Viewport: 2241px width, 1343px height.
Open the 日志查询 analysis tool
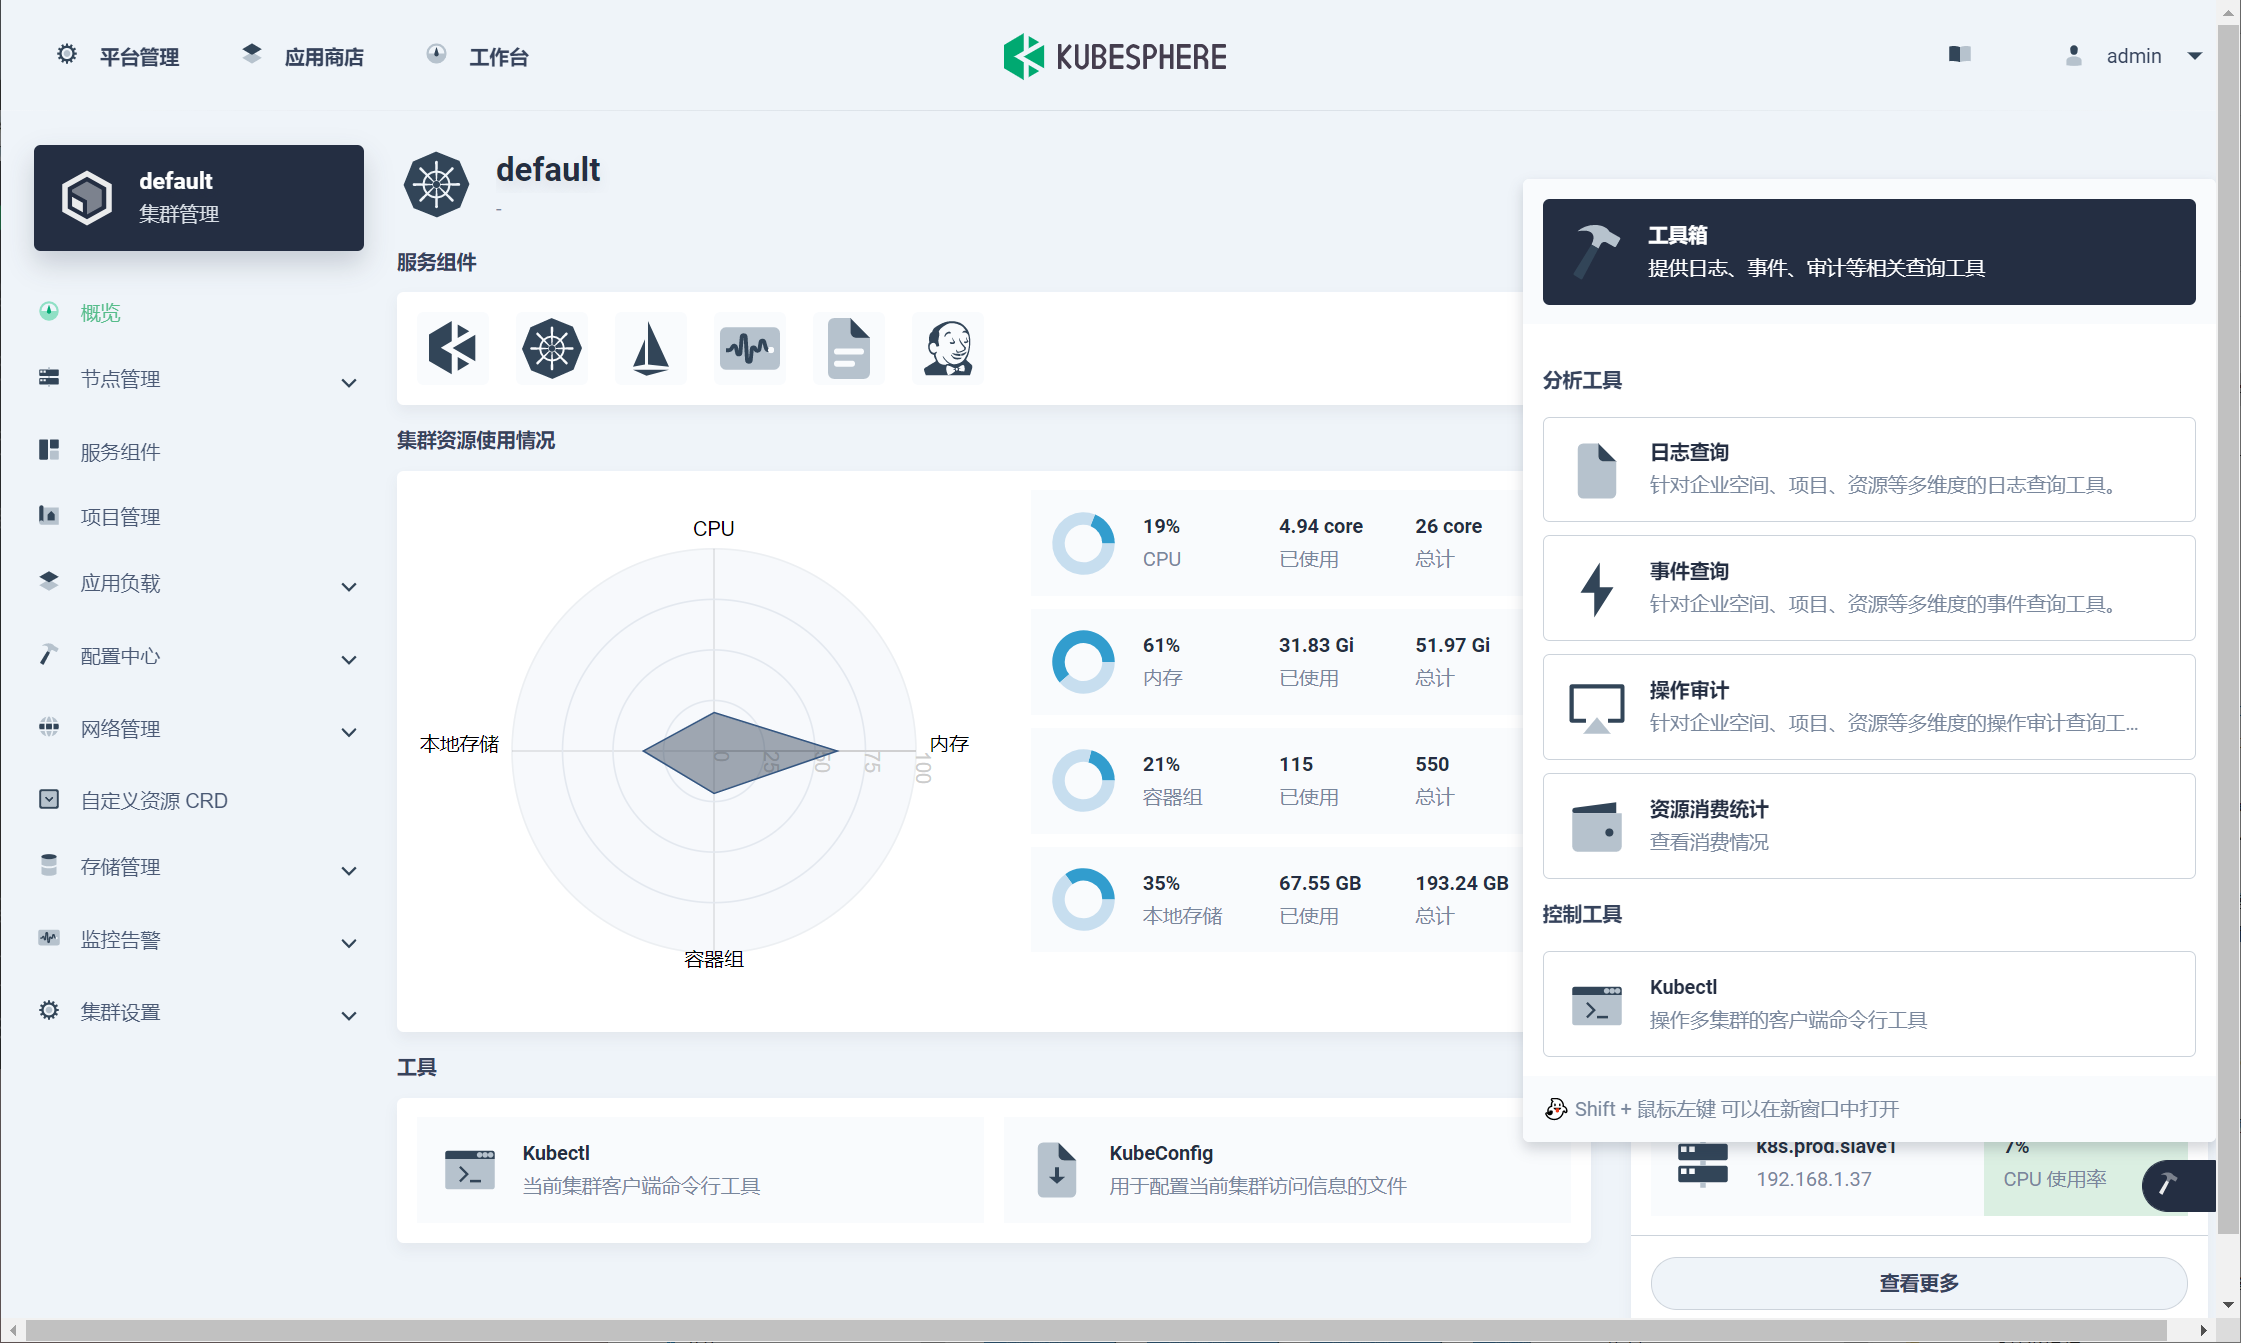[x=1868, y=469]
